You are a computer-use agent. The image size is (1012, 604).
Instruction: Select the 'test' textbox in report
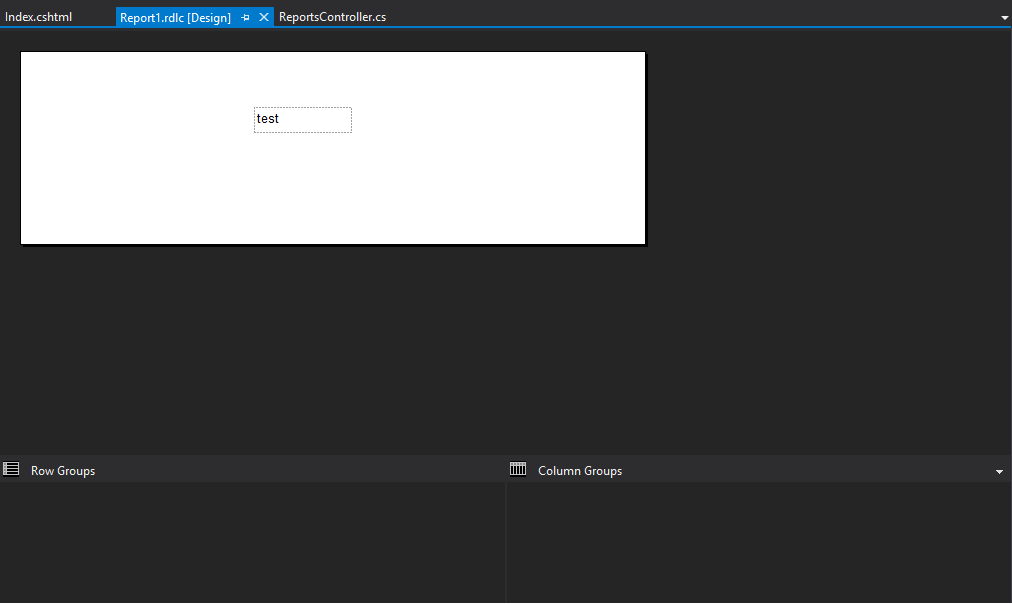coord(303,120)
